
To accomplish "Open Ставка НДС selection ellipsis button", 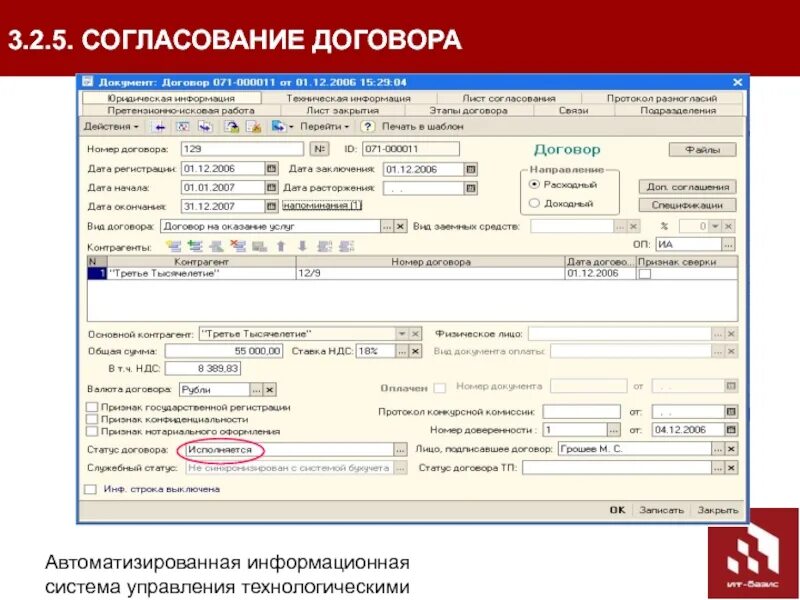I will click(x=402, y=351).
